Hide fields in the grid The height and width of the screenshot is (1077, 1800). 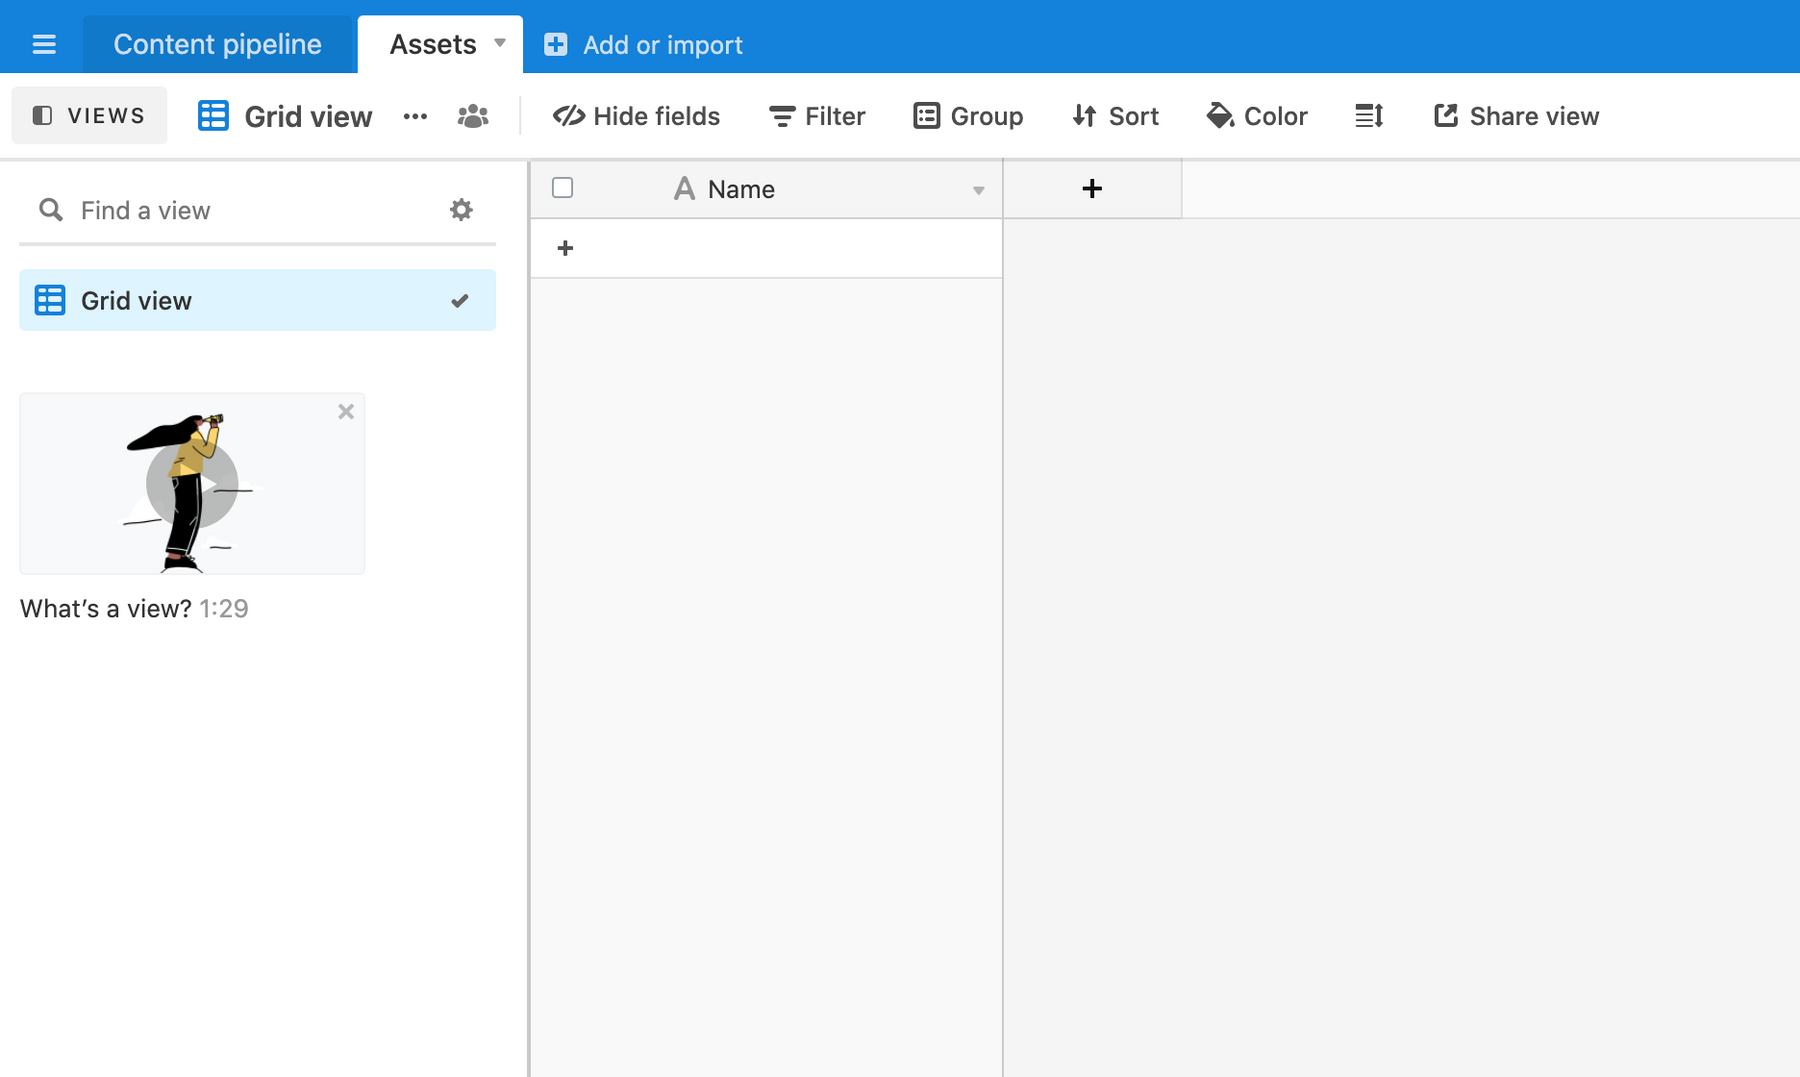tap(636, 117)
